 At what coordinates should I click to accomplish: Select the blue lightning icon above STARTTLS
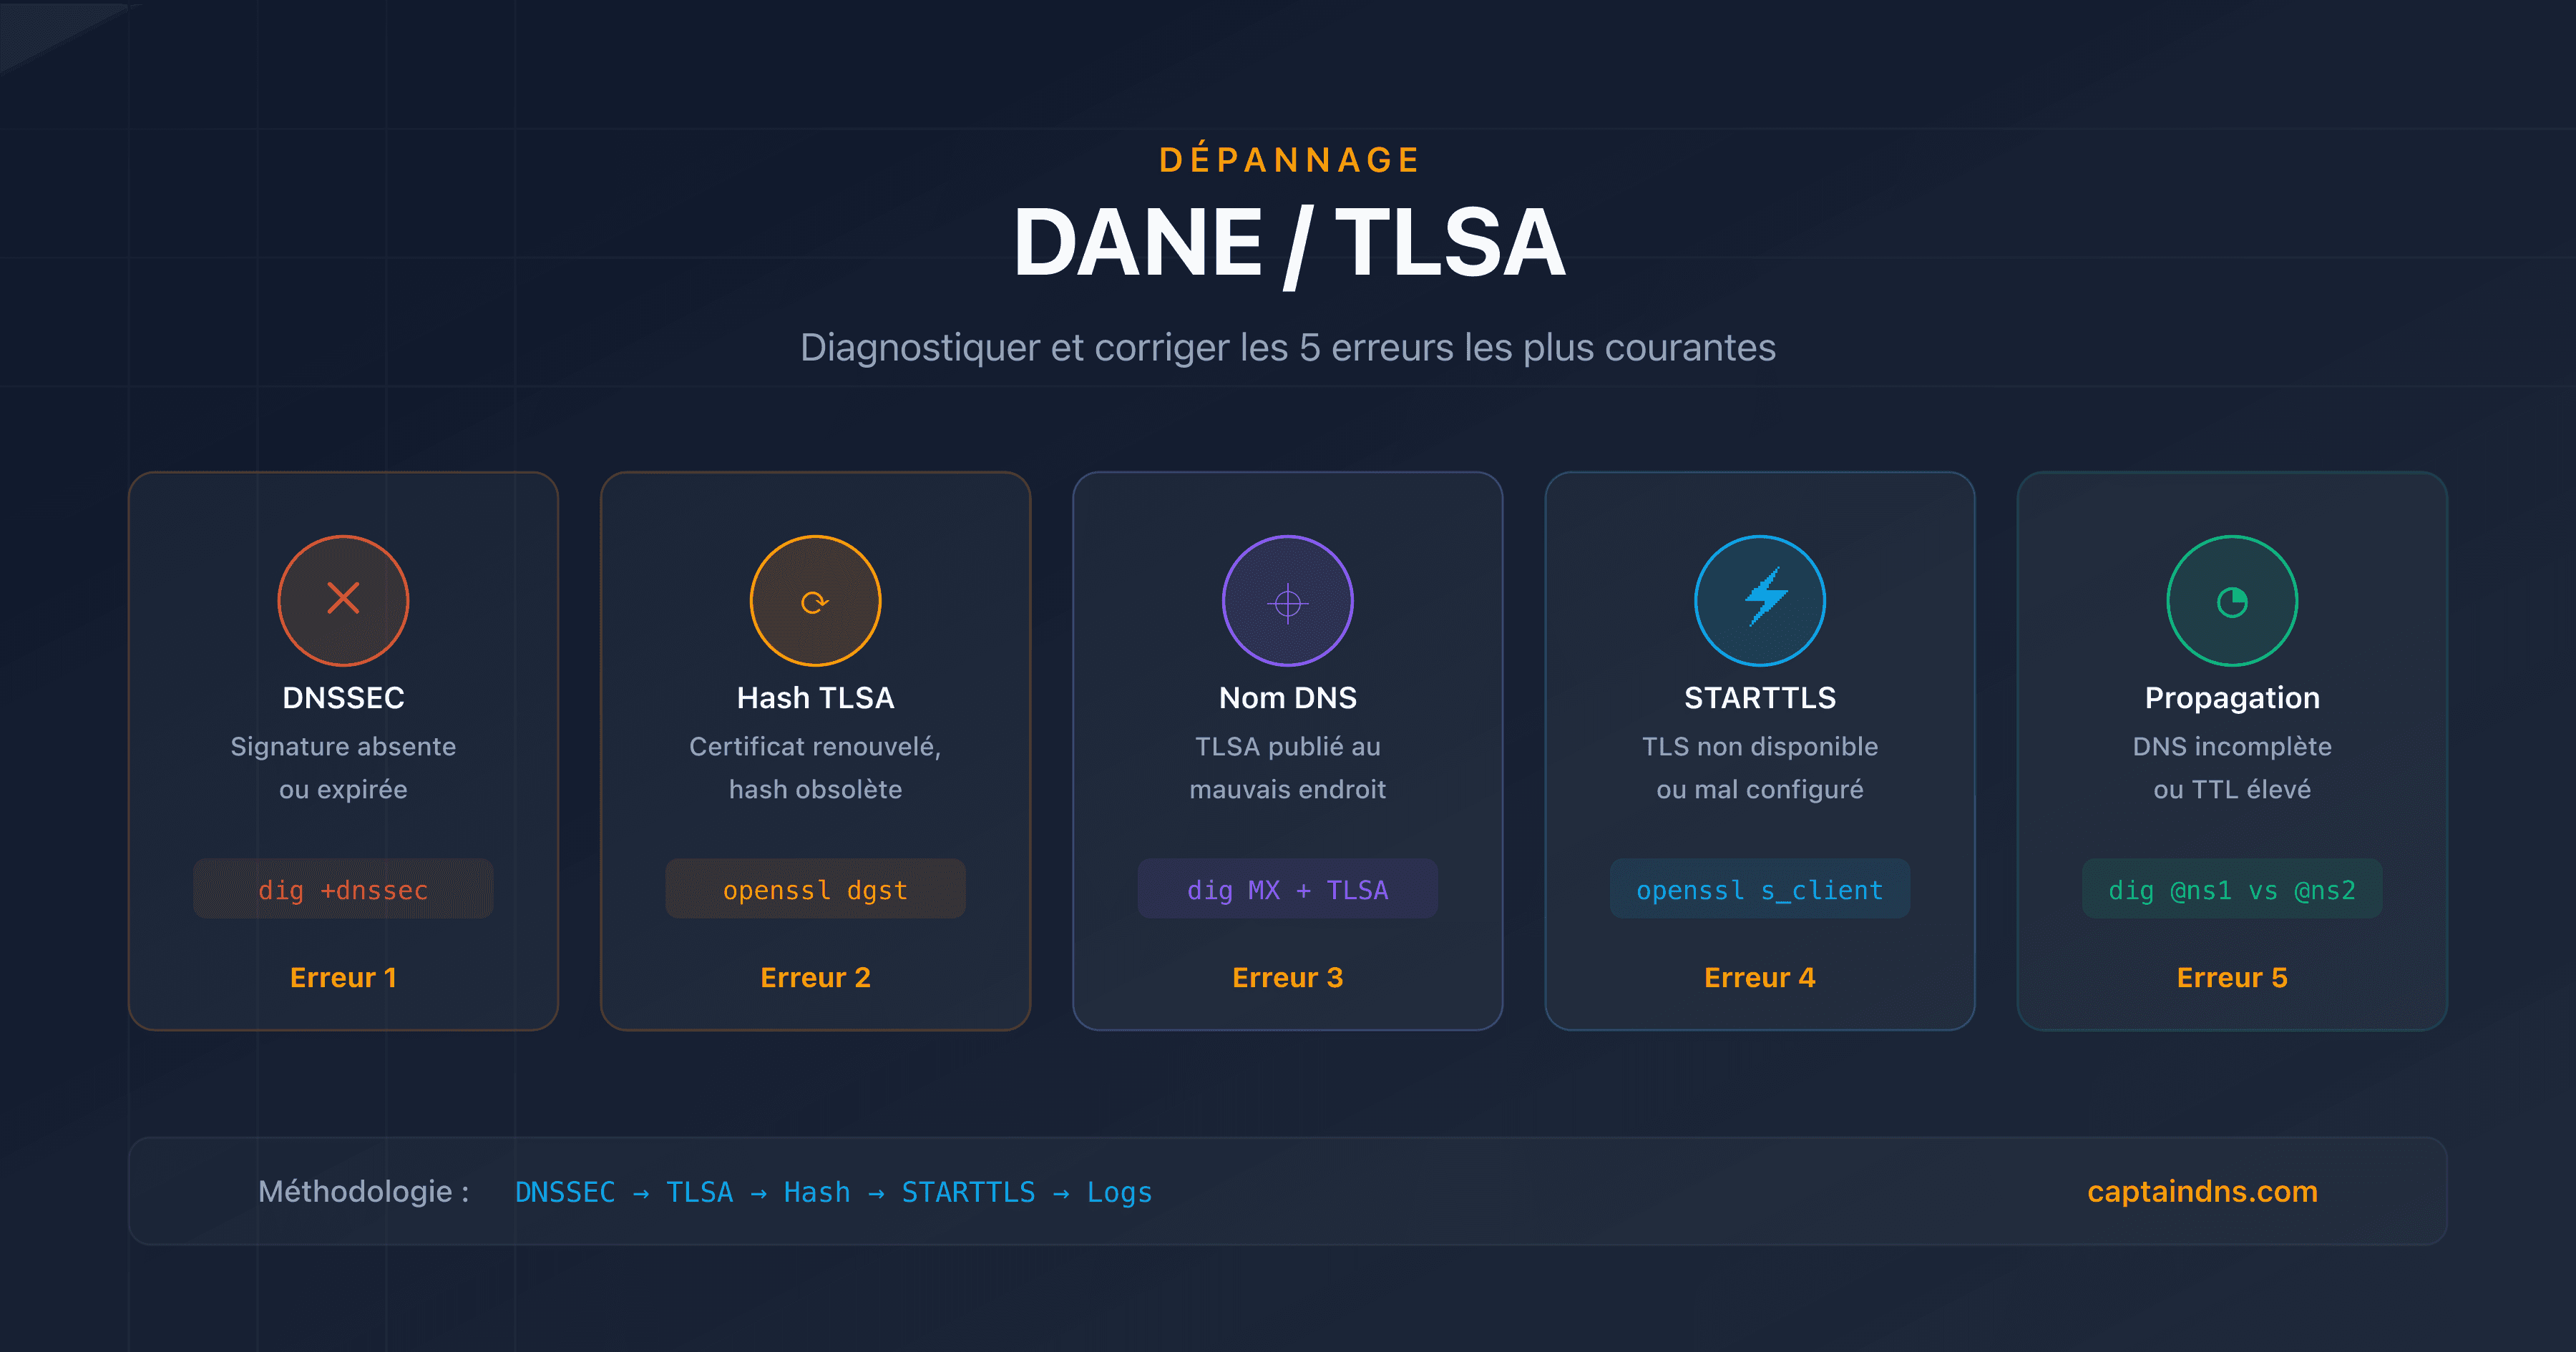point(1760,600)
